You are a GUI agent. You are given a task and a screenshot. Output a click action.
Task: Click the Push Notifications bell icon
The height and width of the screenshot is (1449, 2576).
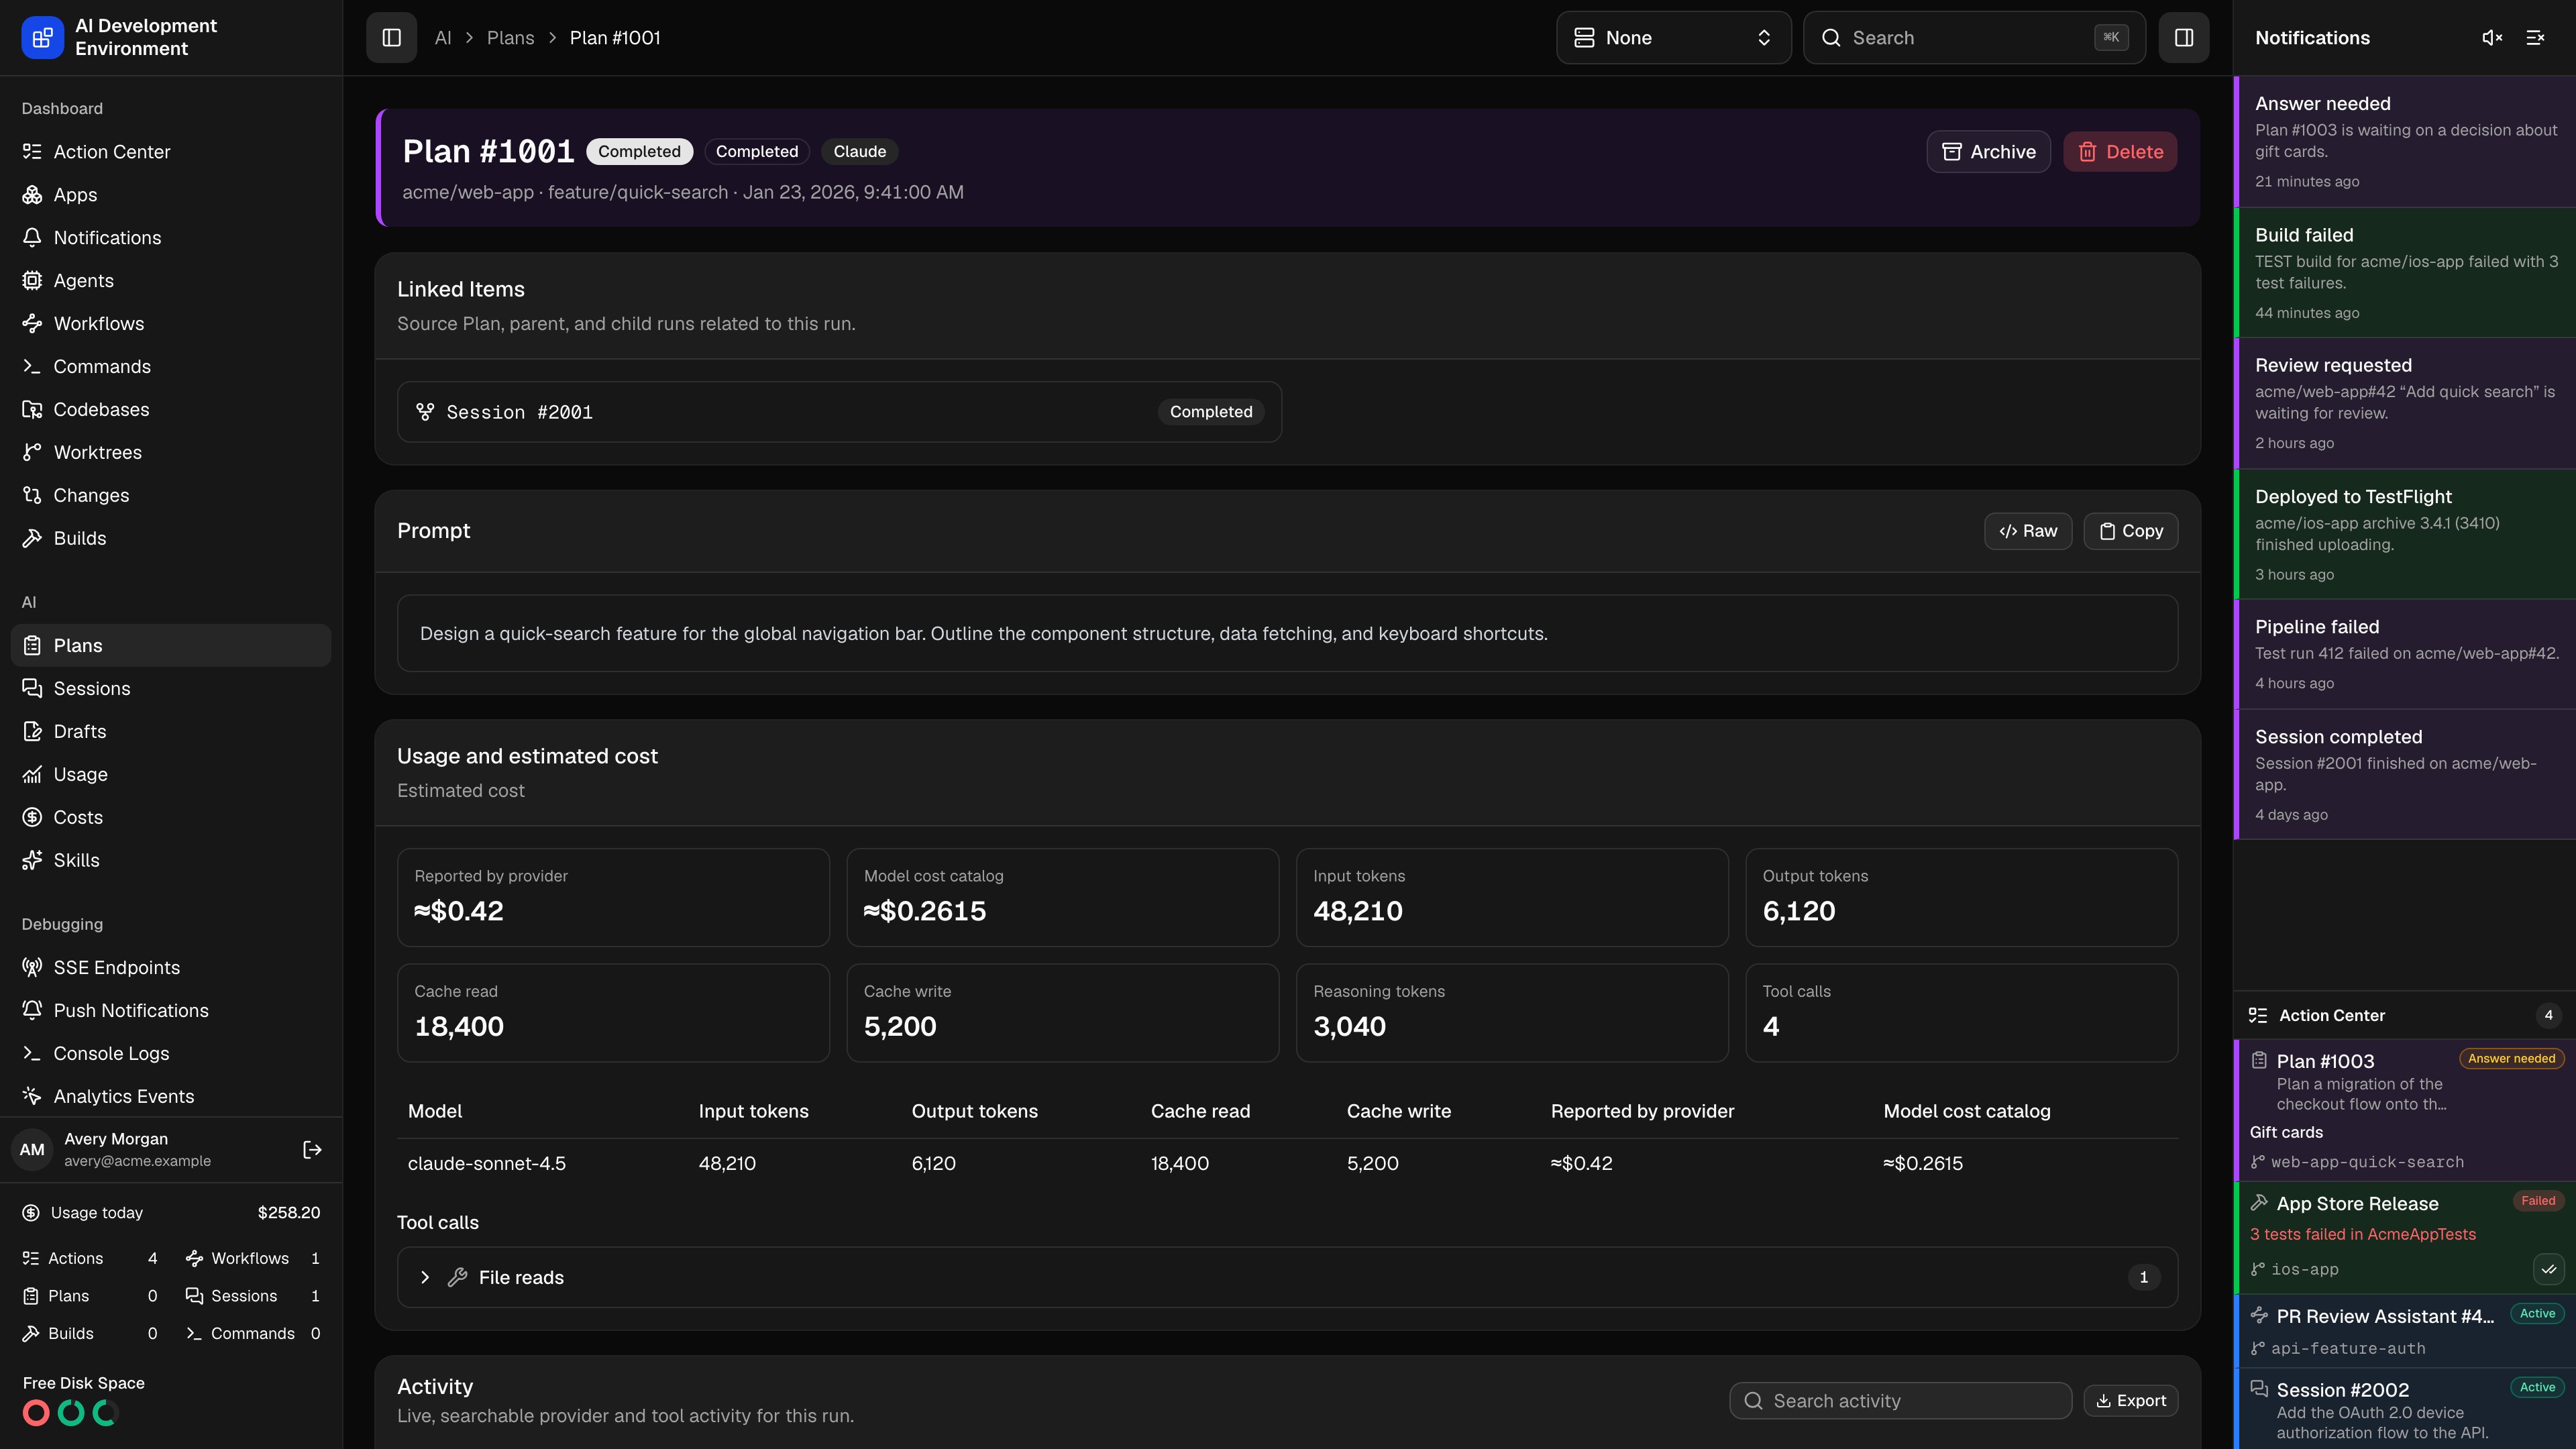32,1011
